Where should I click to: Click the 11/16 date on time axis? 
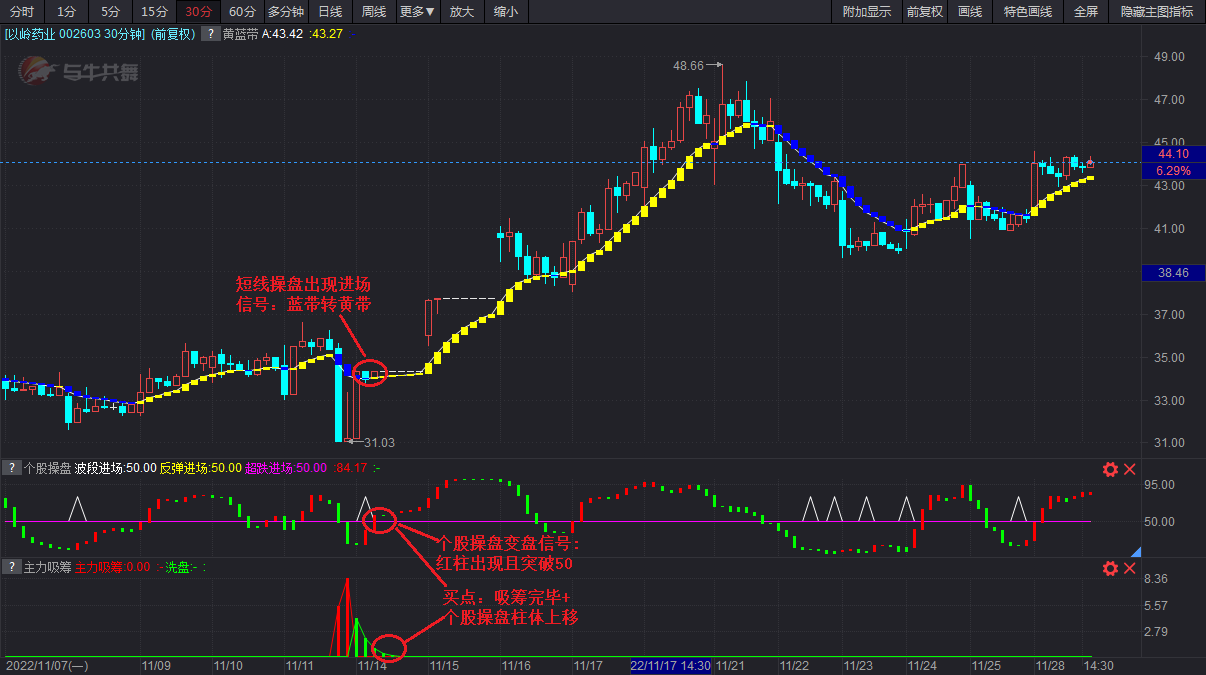tap(516, 665)
